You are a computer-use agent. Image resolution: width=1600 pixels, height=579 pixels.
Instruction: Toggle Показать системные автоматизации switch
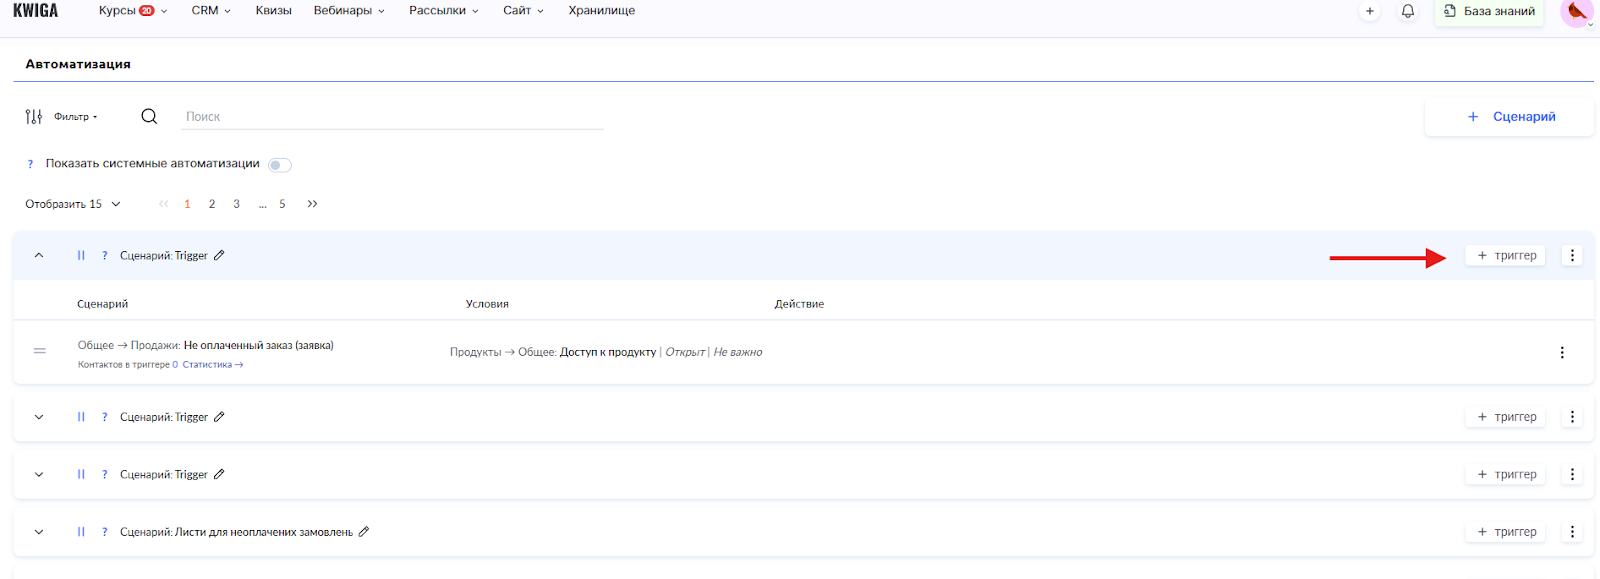pos(280,165)
